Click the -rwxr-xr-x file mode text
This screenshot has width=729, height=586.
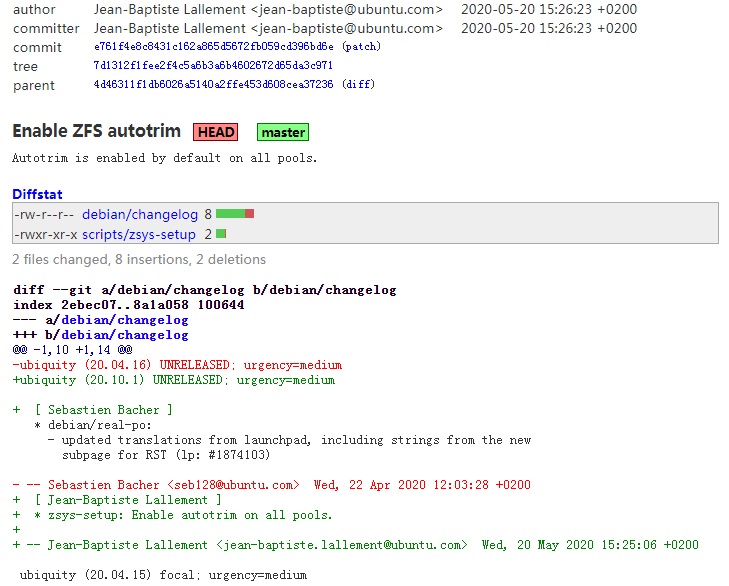[x=46, y=234]
